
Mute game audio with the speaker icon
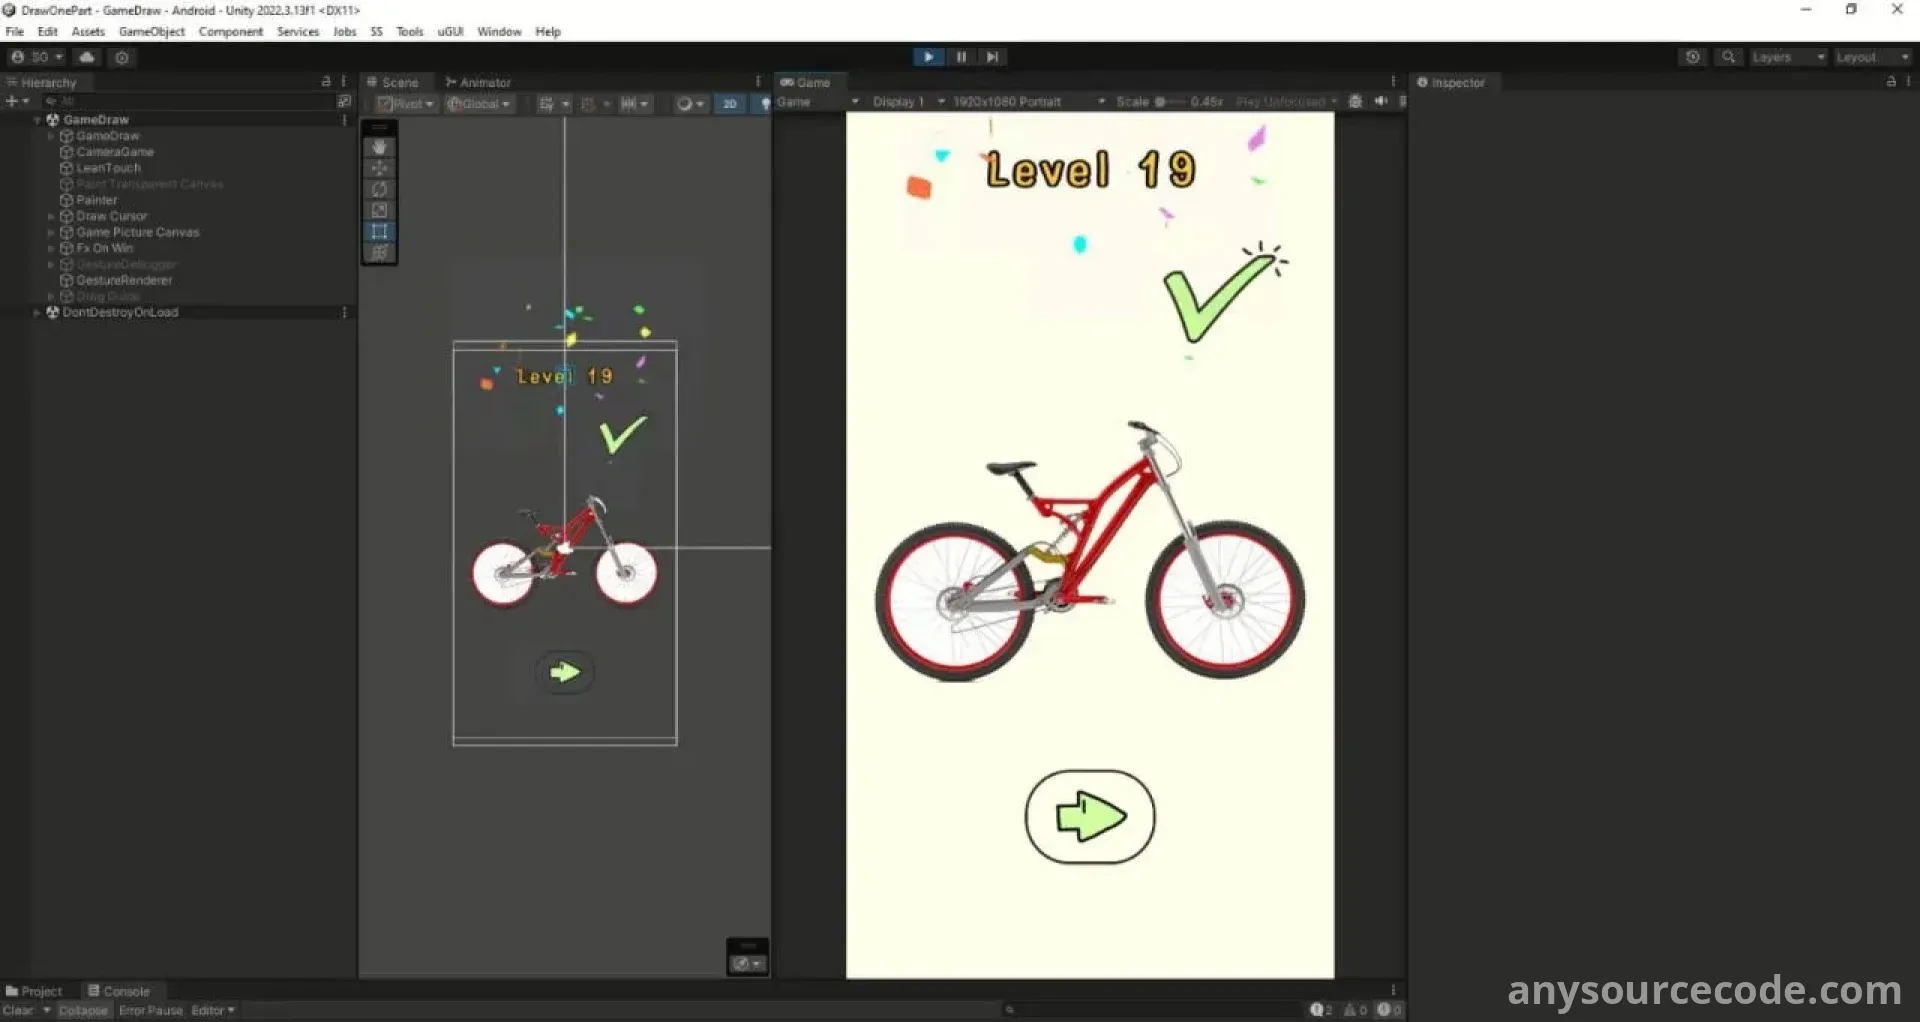(1380, 101)
